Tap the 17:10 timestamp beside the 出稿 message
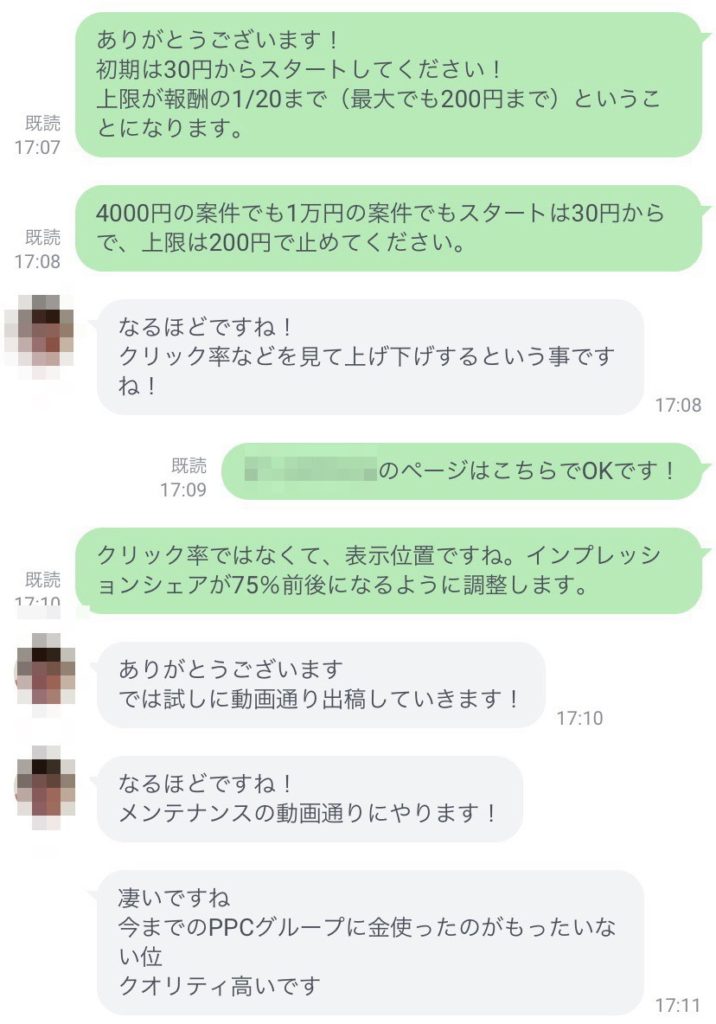The height and width of the screenshot is (1024, 716). [x=579, y=718]
